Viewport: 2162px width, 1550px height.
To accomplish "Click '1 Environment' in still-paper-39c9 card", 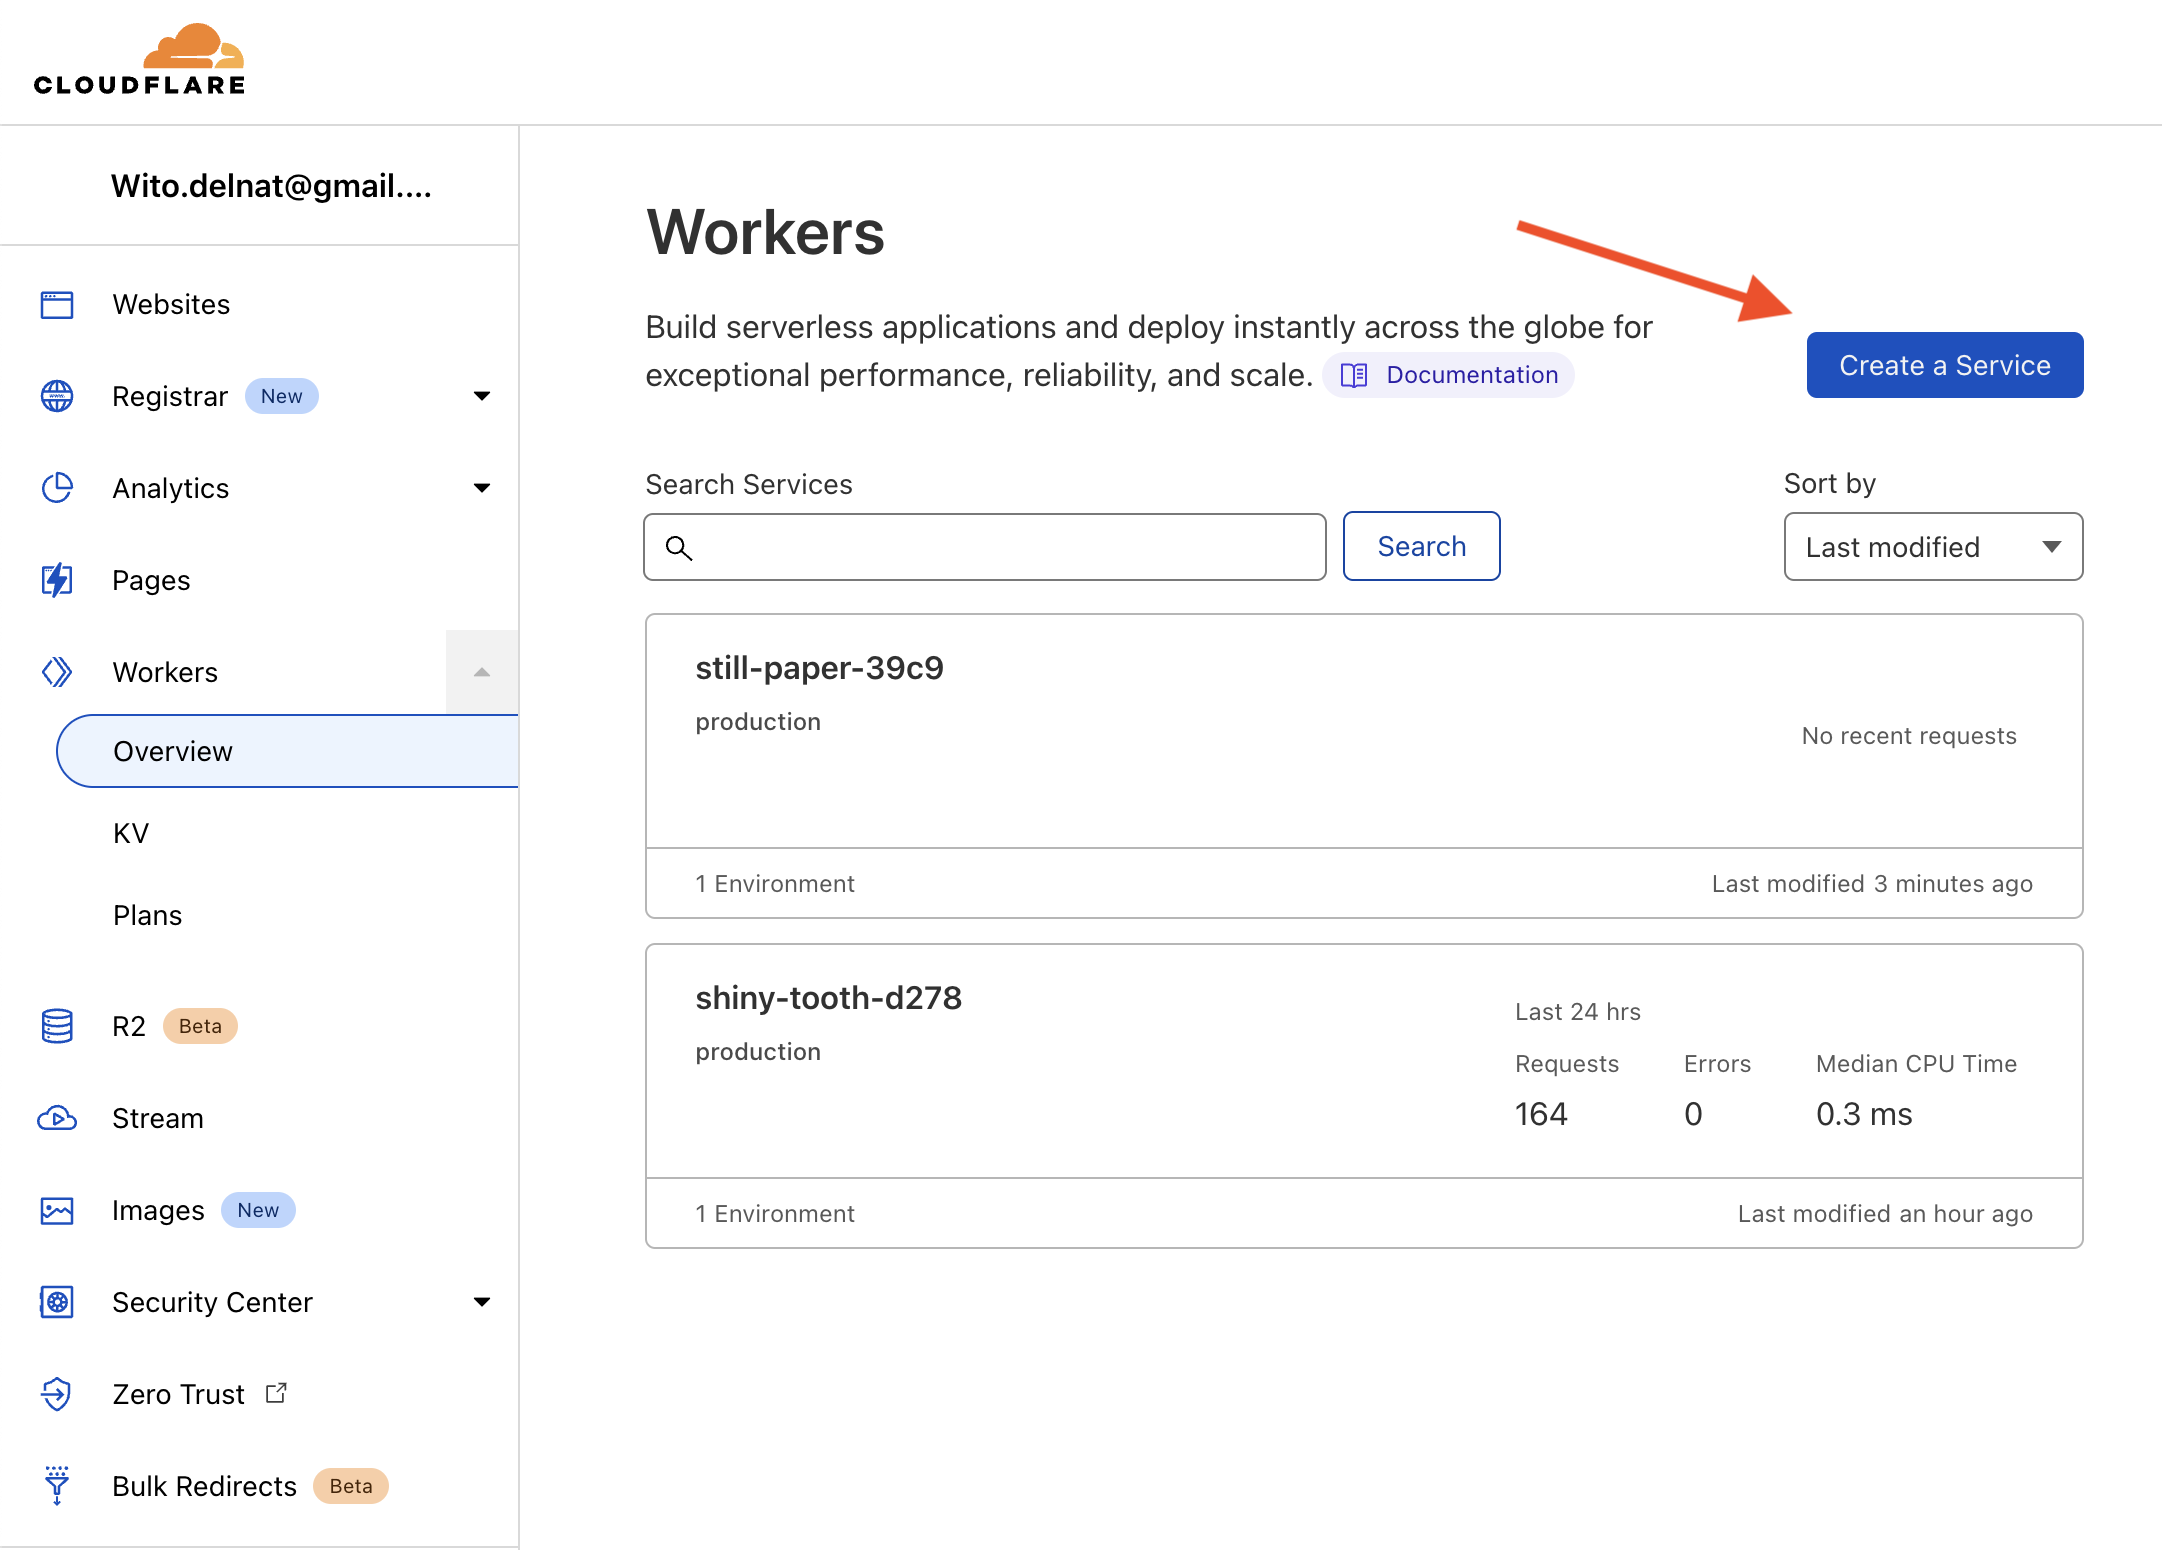I will click(775, 884).
